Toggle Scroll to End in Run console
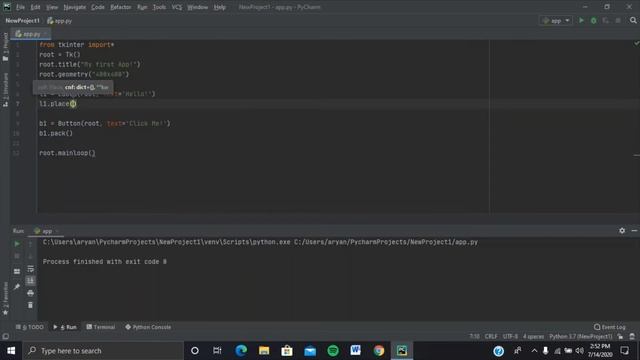 click(30, 280)
